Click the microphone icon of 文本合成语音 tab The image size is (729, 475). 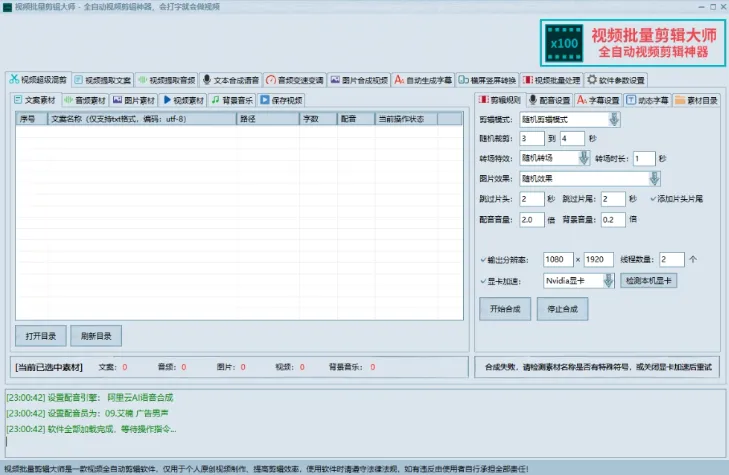(207, 80)
